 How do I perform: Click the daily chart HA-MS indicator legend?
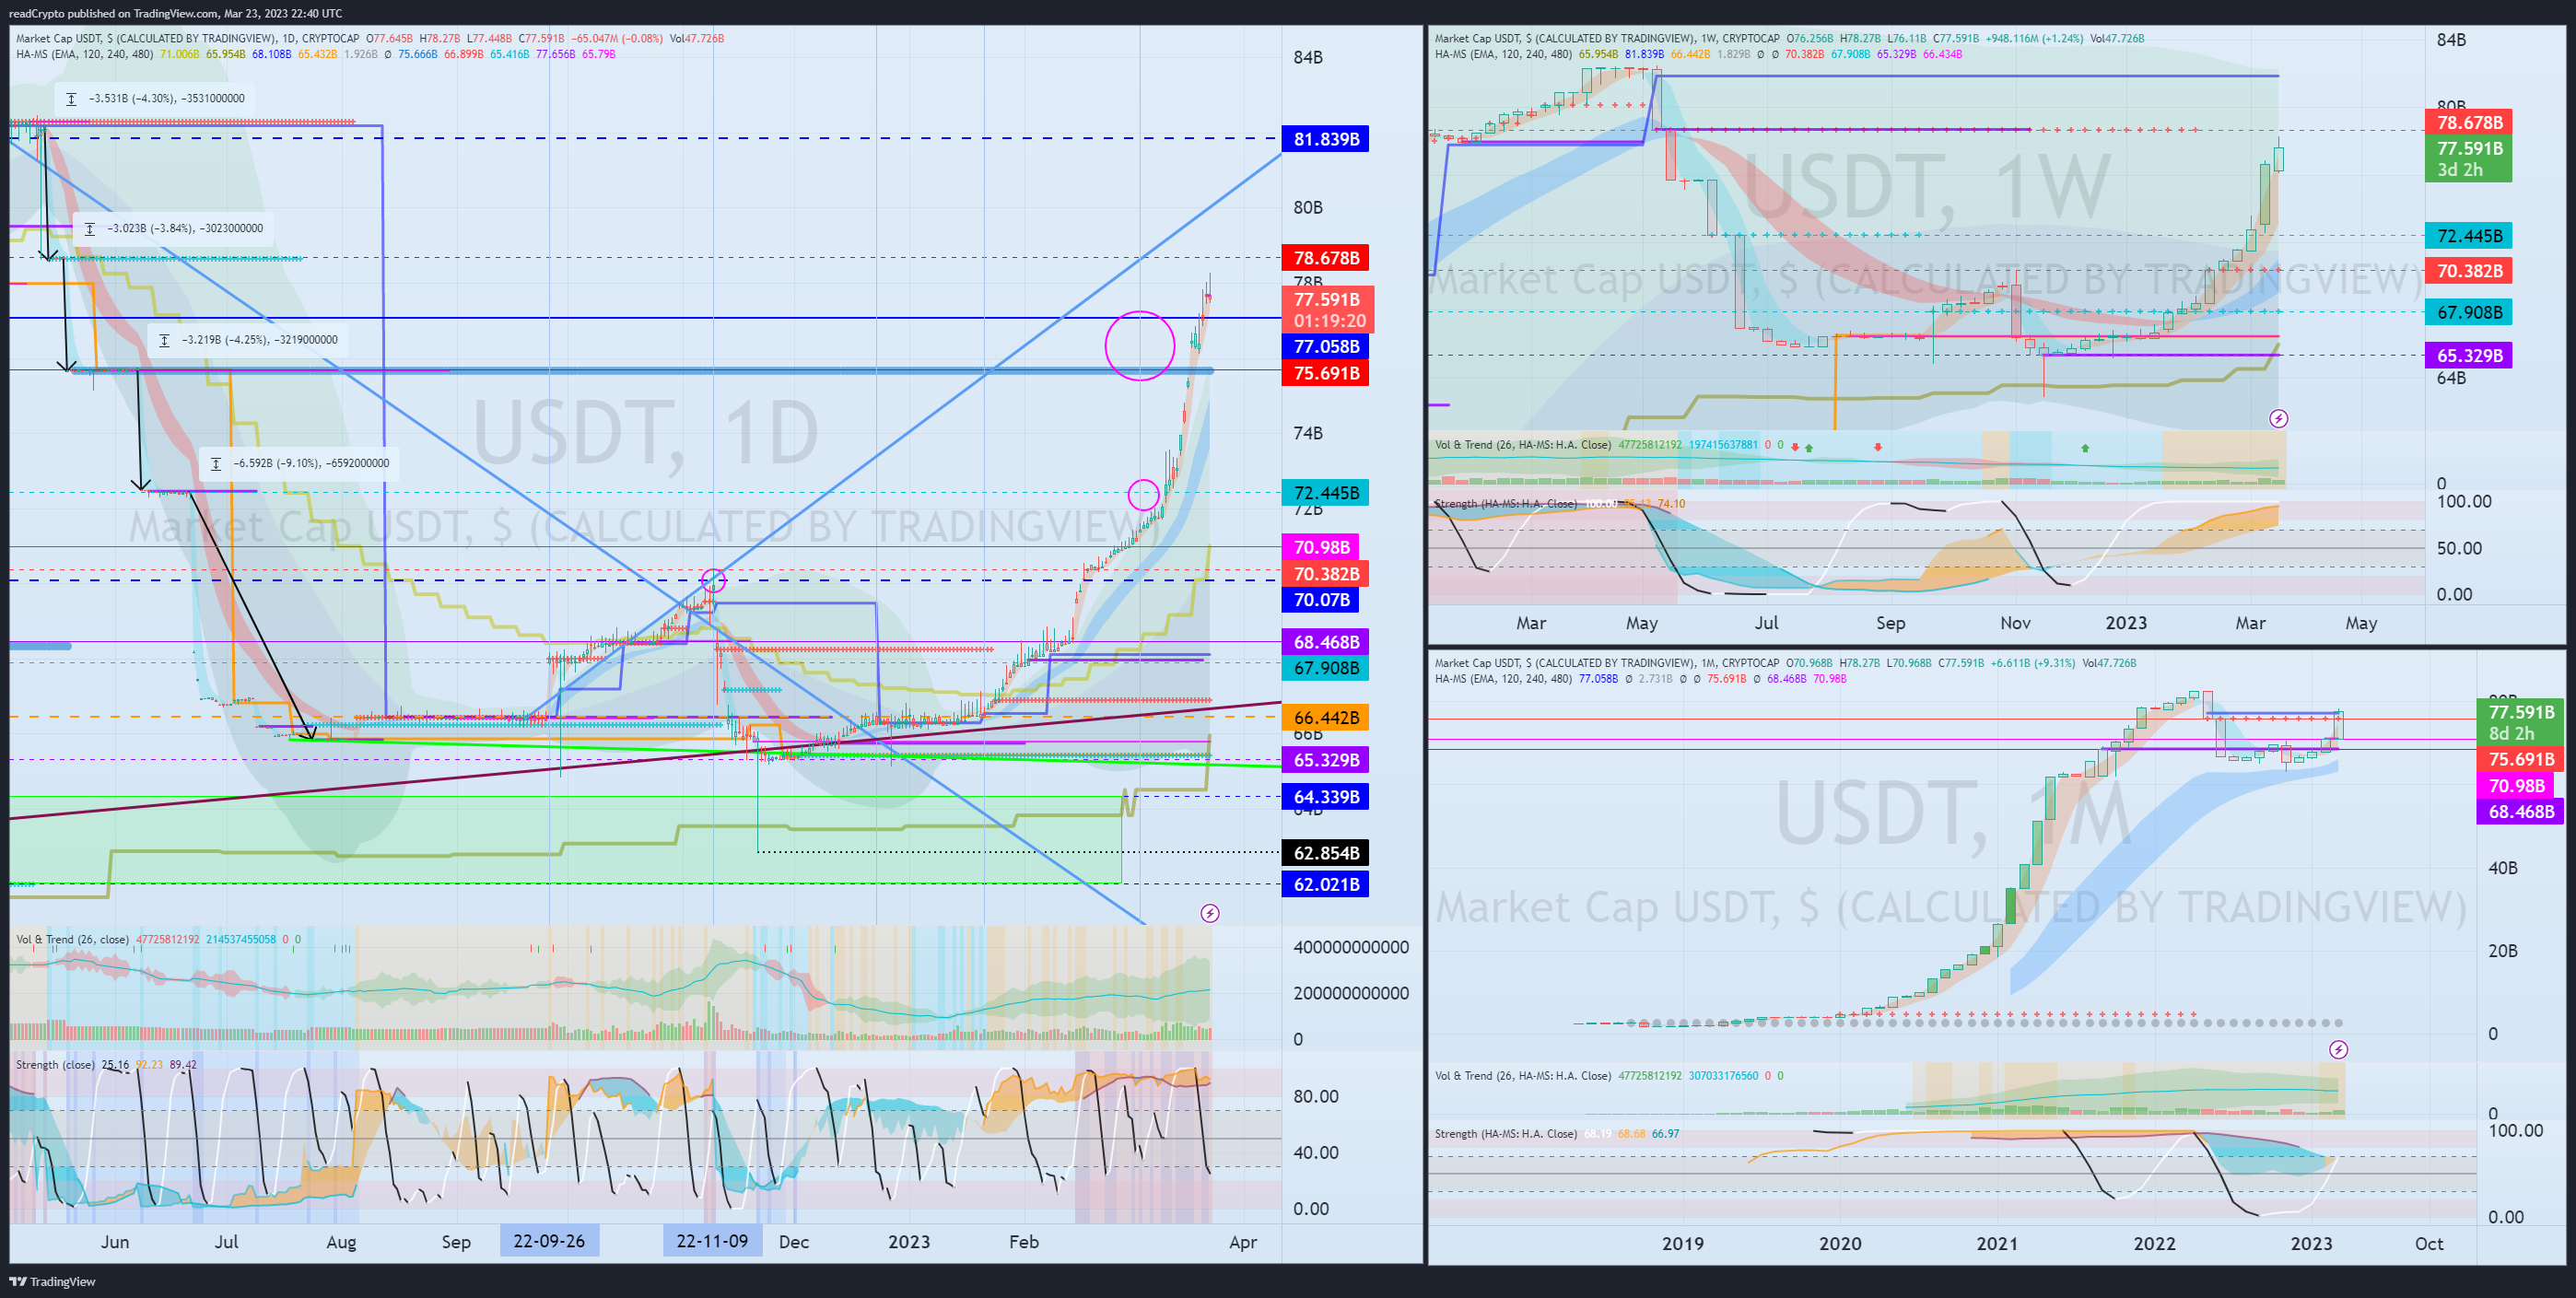pos(315,54)
